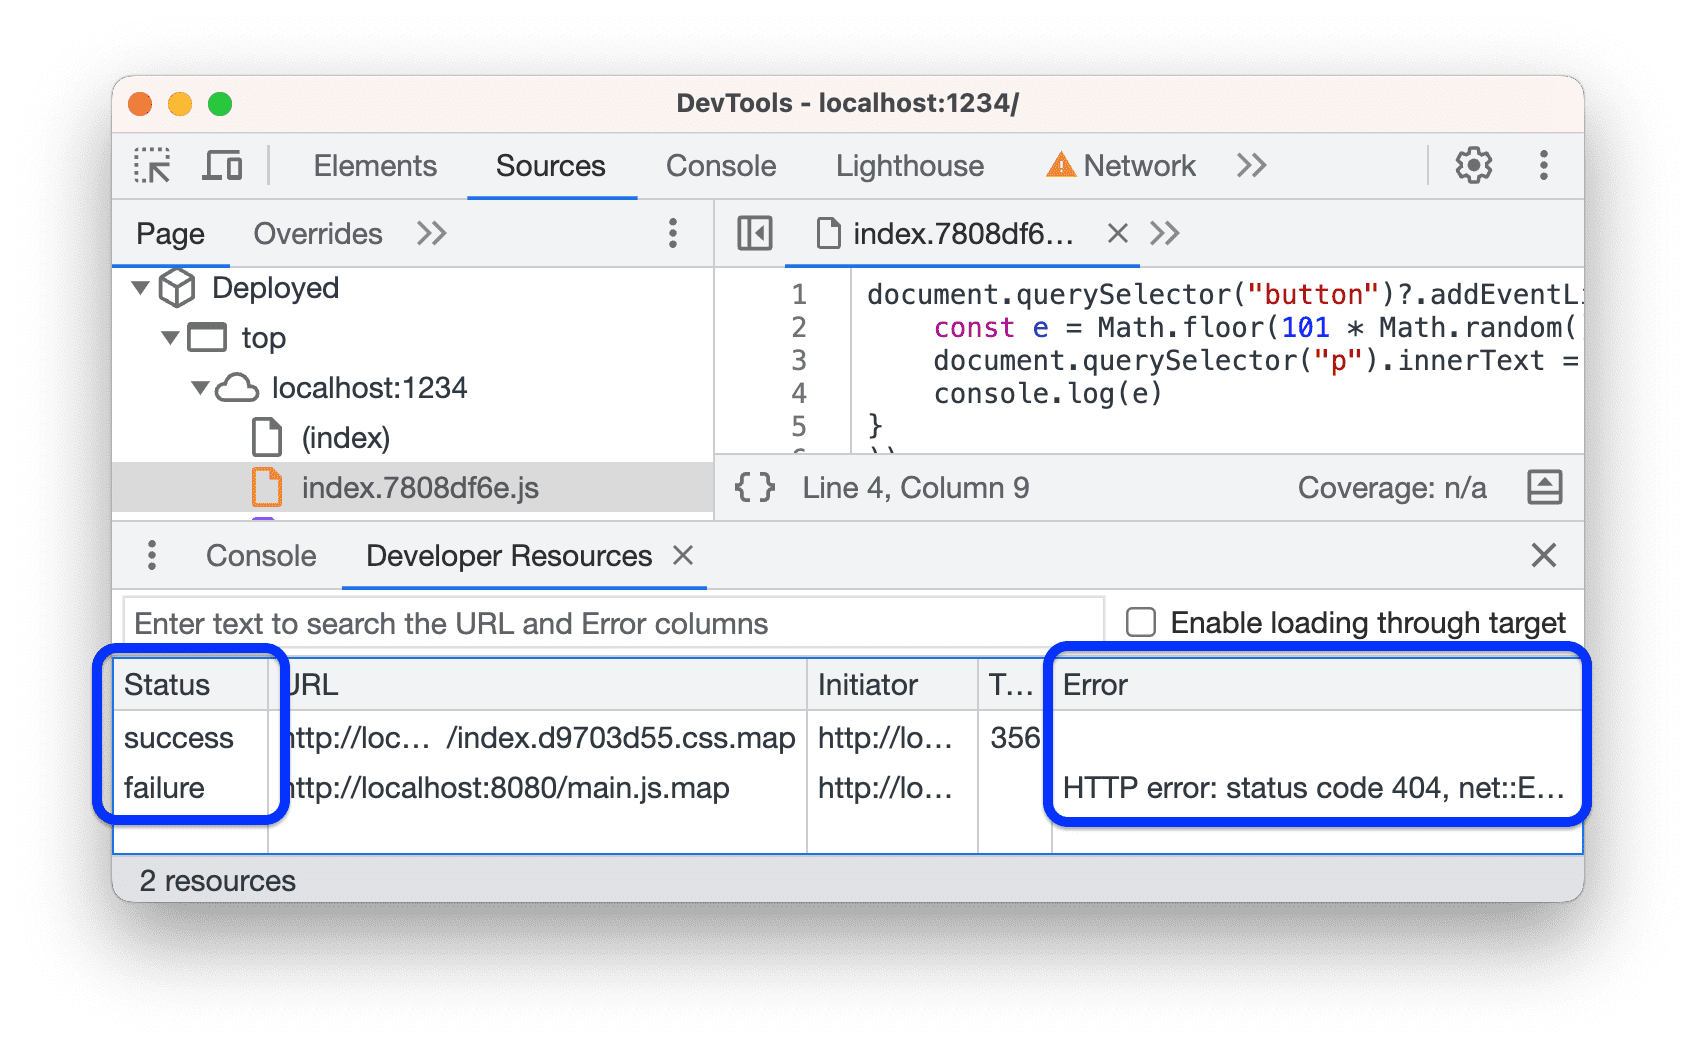The width and height of the screenshot is (1696, 1050).
Task: Switch to the Lighthouse tab
Action: coord(909,165)
